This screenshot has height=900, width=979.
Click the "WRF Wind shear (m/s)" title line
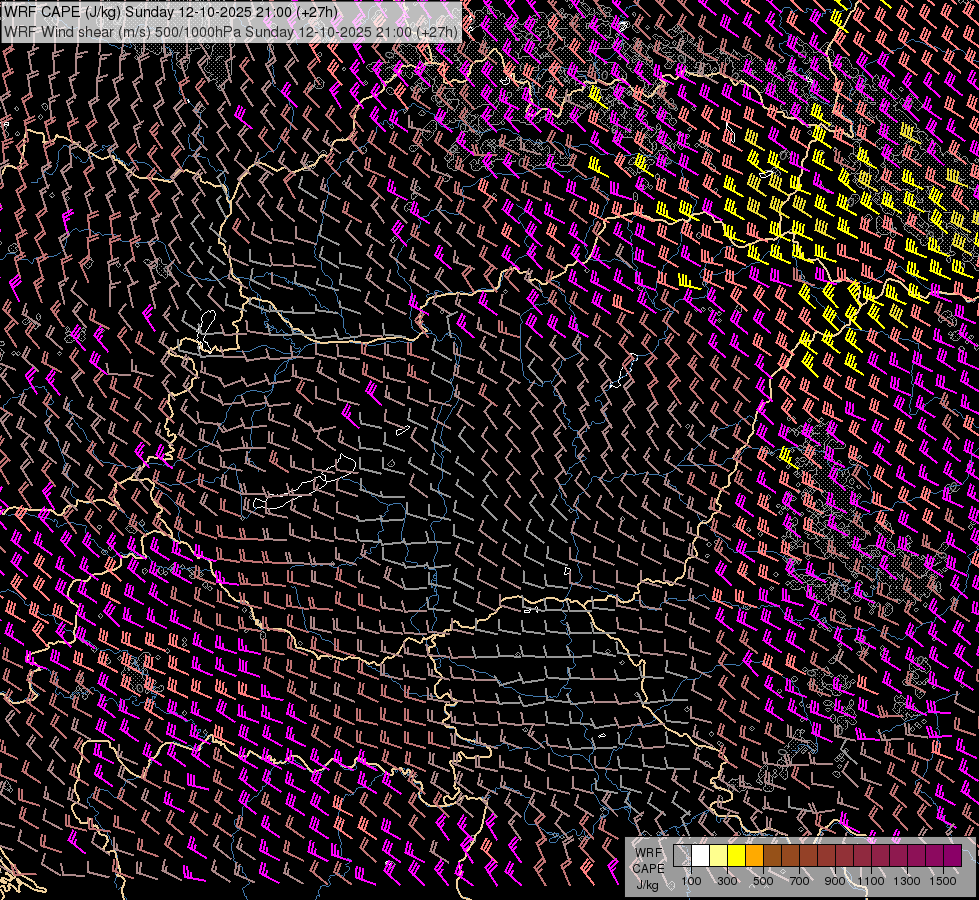pos(75,31)
